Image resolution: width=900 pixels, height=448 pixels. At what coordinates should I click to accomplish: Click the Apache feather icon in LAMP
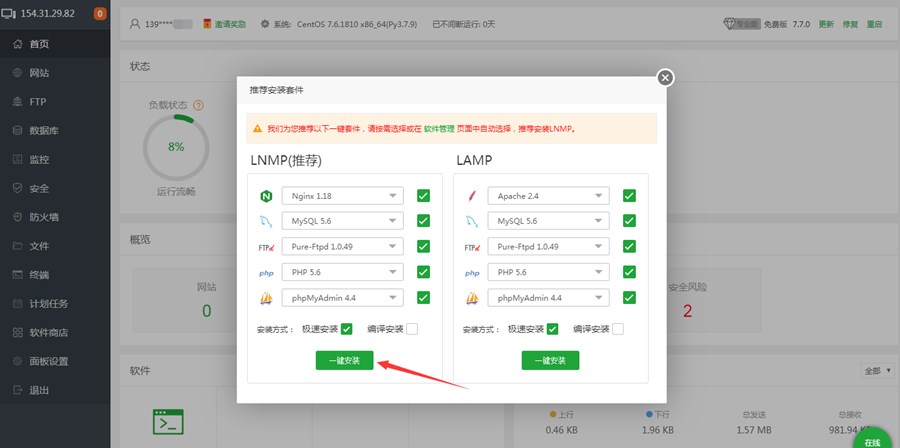pyautogui.click(x=472, y=196)
